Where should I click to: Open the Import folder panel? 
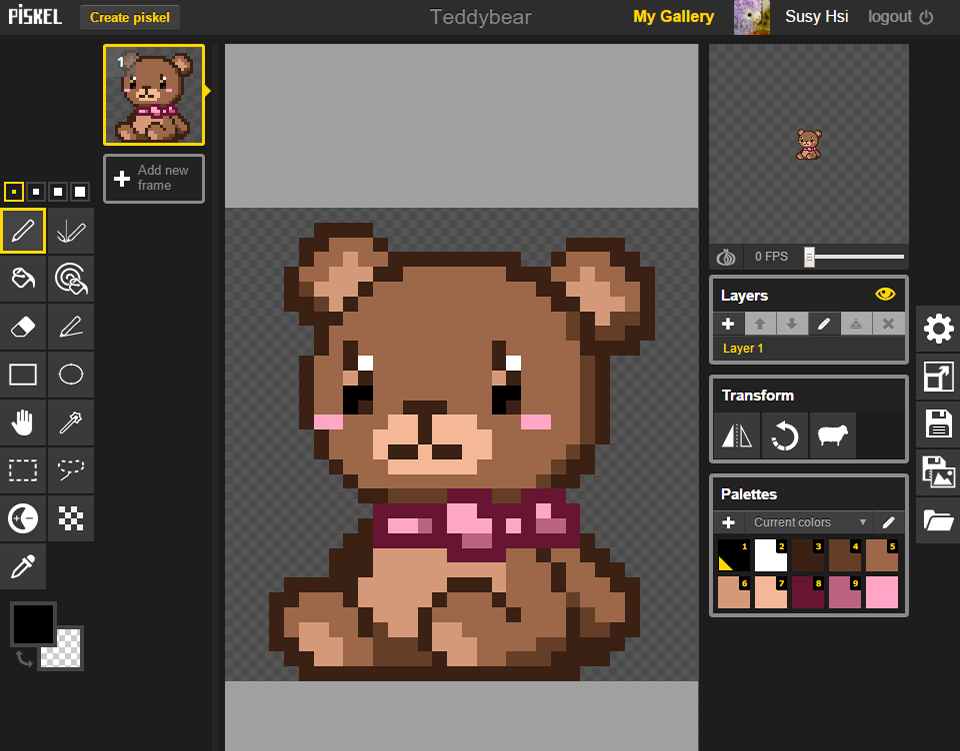[938, 520]
